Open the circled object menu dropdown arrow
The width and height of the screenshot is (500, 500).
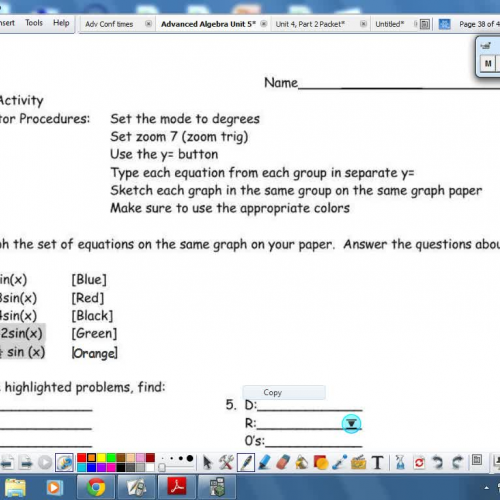point(351,424)
